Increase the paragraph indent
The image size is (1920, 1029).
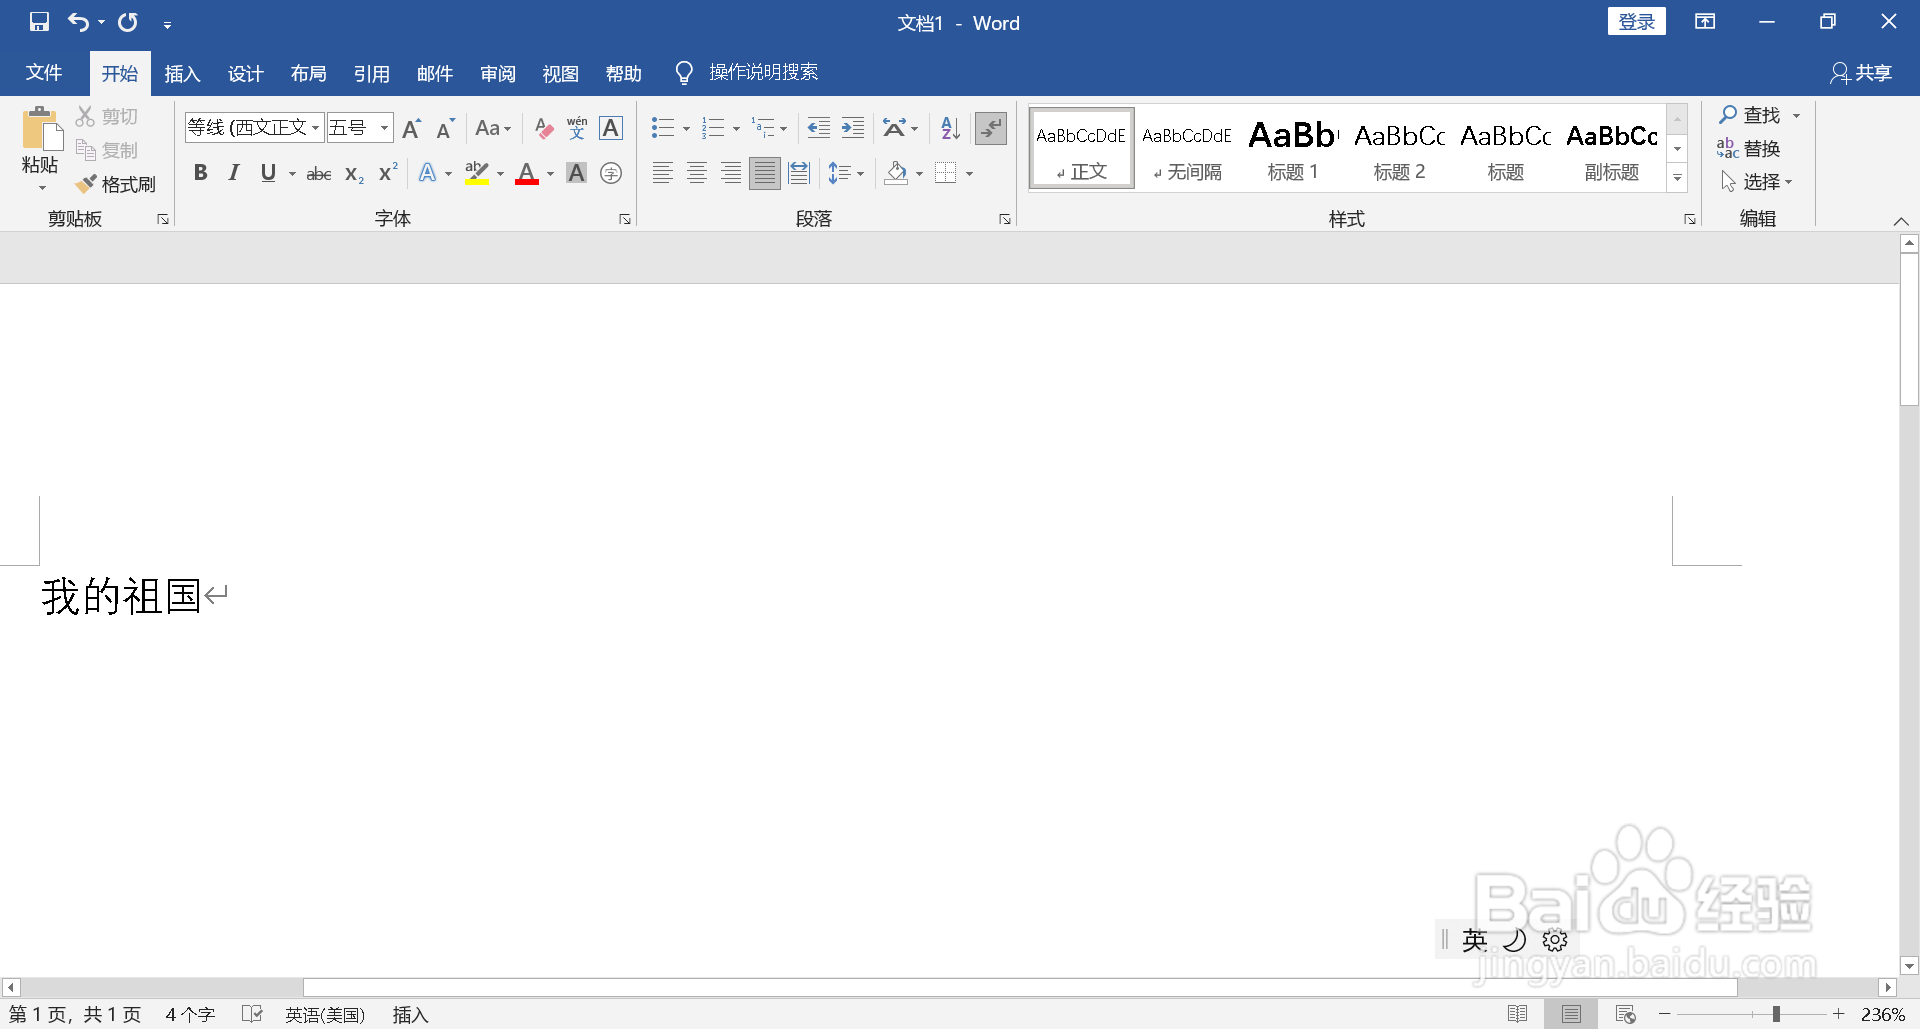tap(853, 128)
